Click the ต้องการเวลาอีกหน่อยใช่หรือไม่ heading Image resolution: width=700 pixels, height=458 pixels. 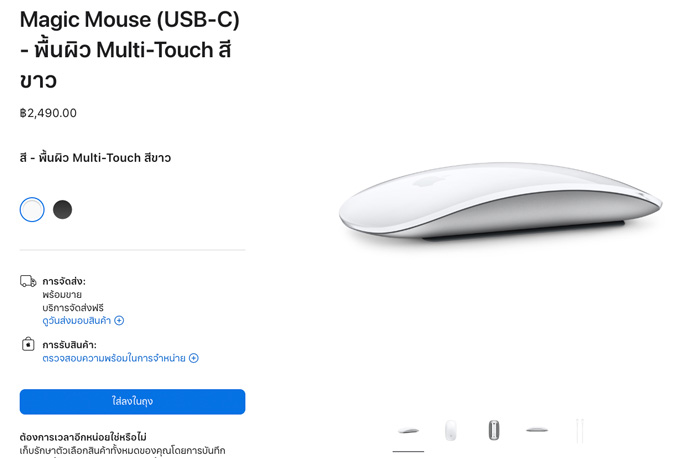pos(83,437)
